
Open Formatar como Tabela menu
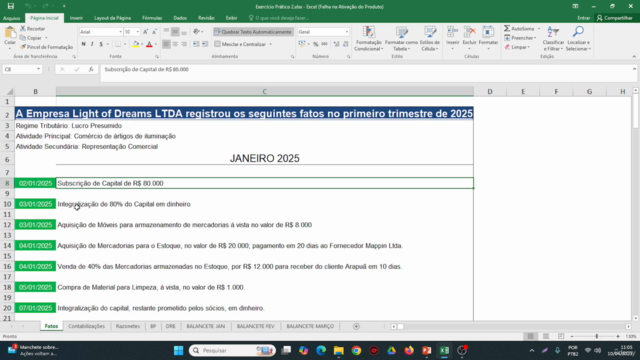point(401,38)
